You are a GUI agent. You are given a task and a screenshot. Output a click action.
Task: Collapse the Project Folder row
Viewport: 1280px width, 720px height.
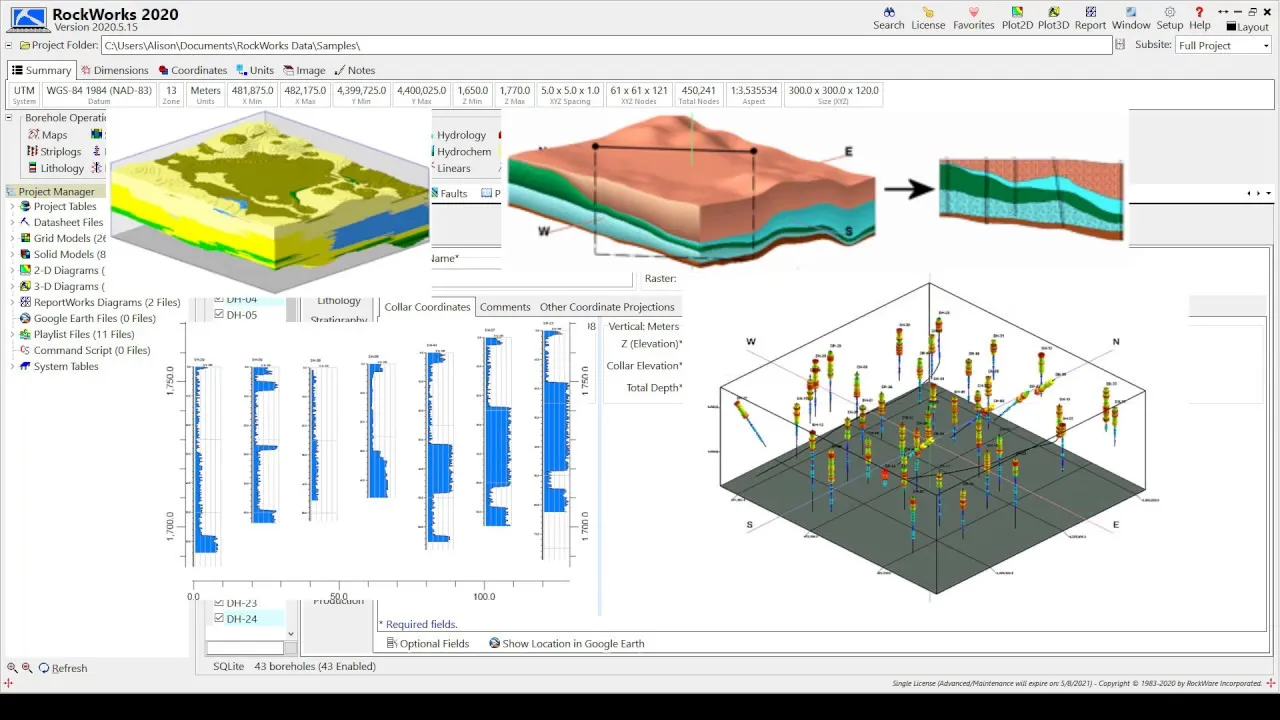pyautogui.click(x=9, y=45)
